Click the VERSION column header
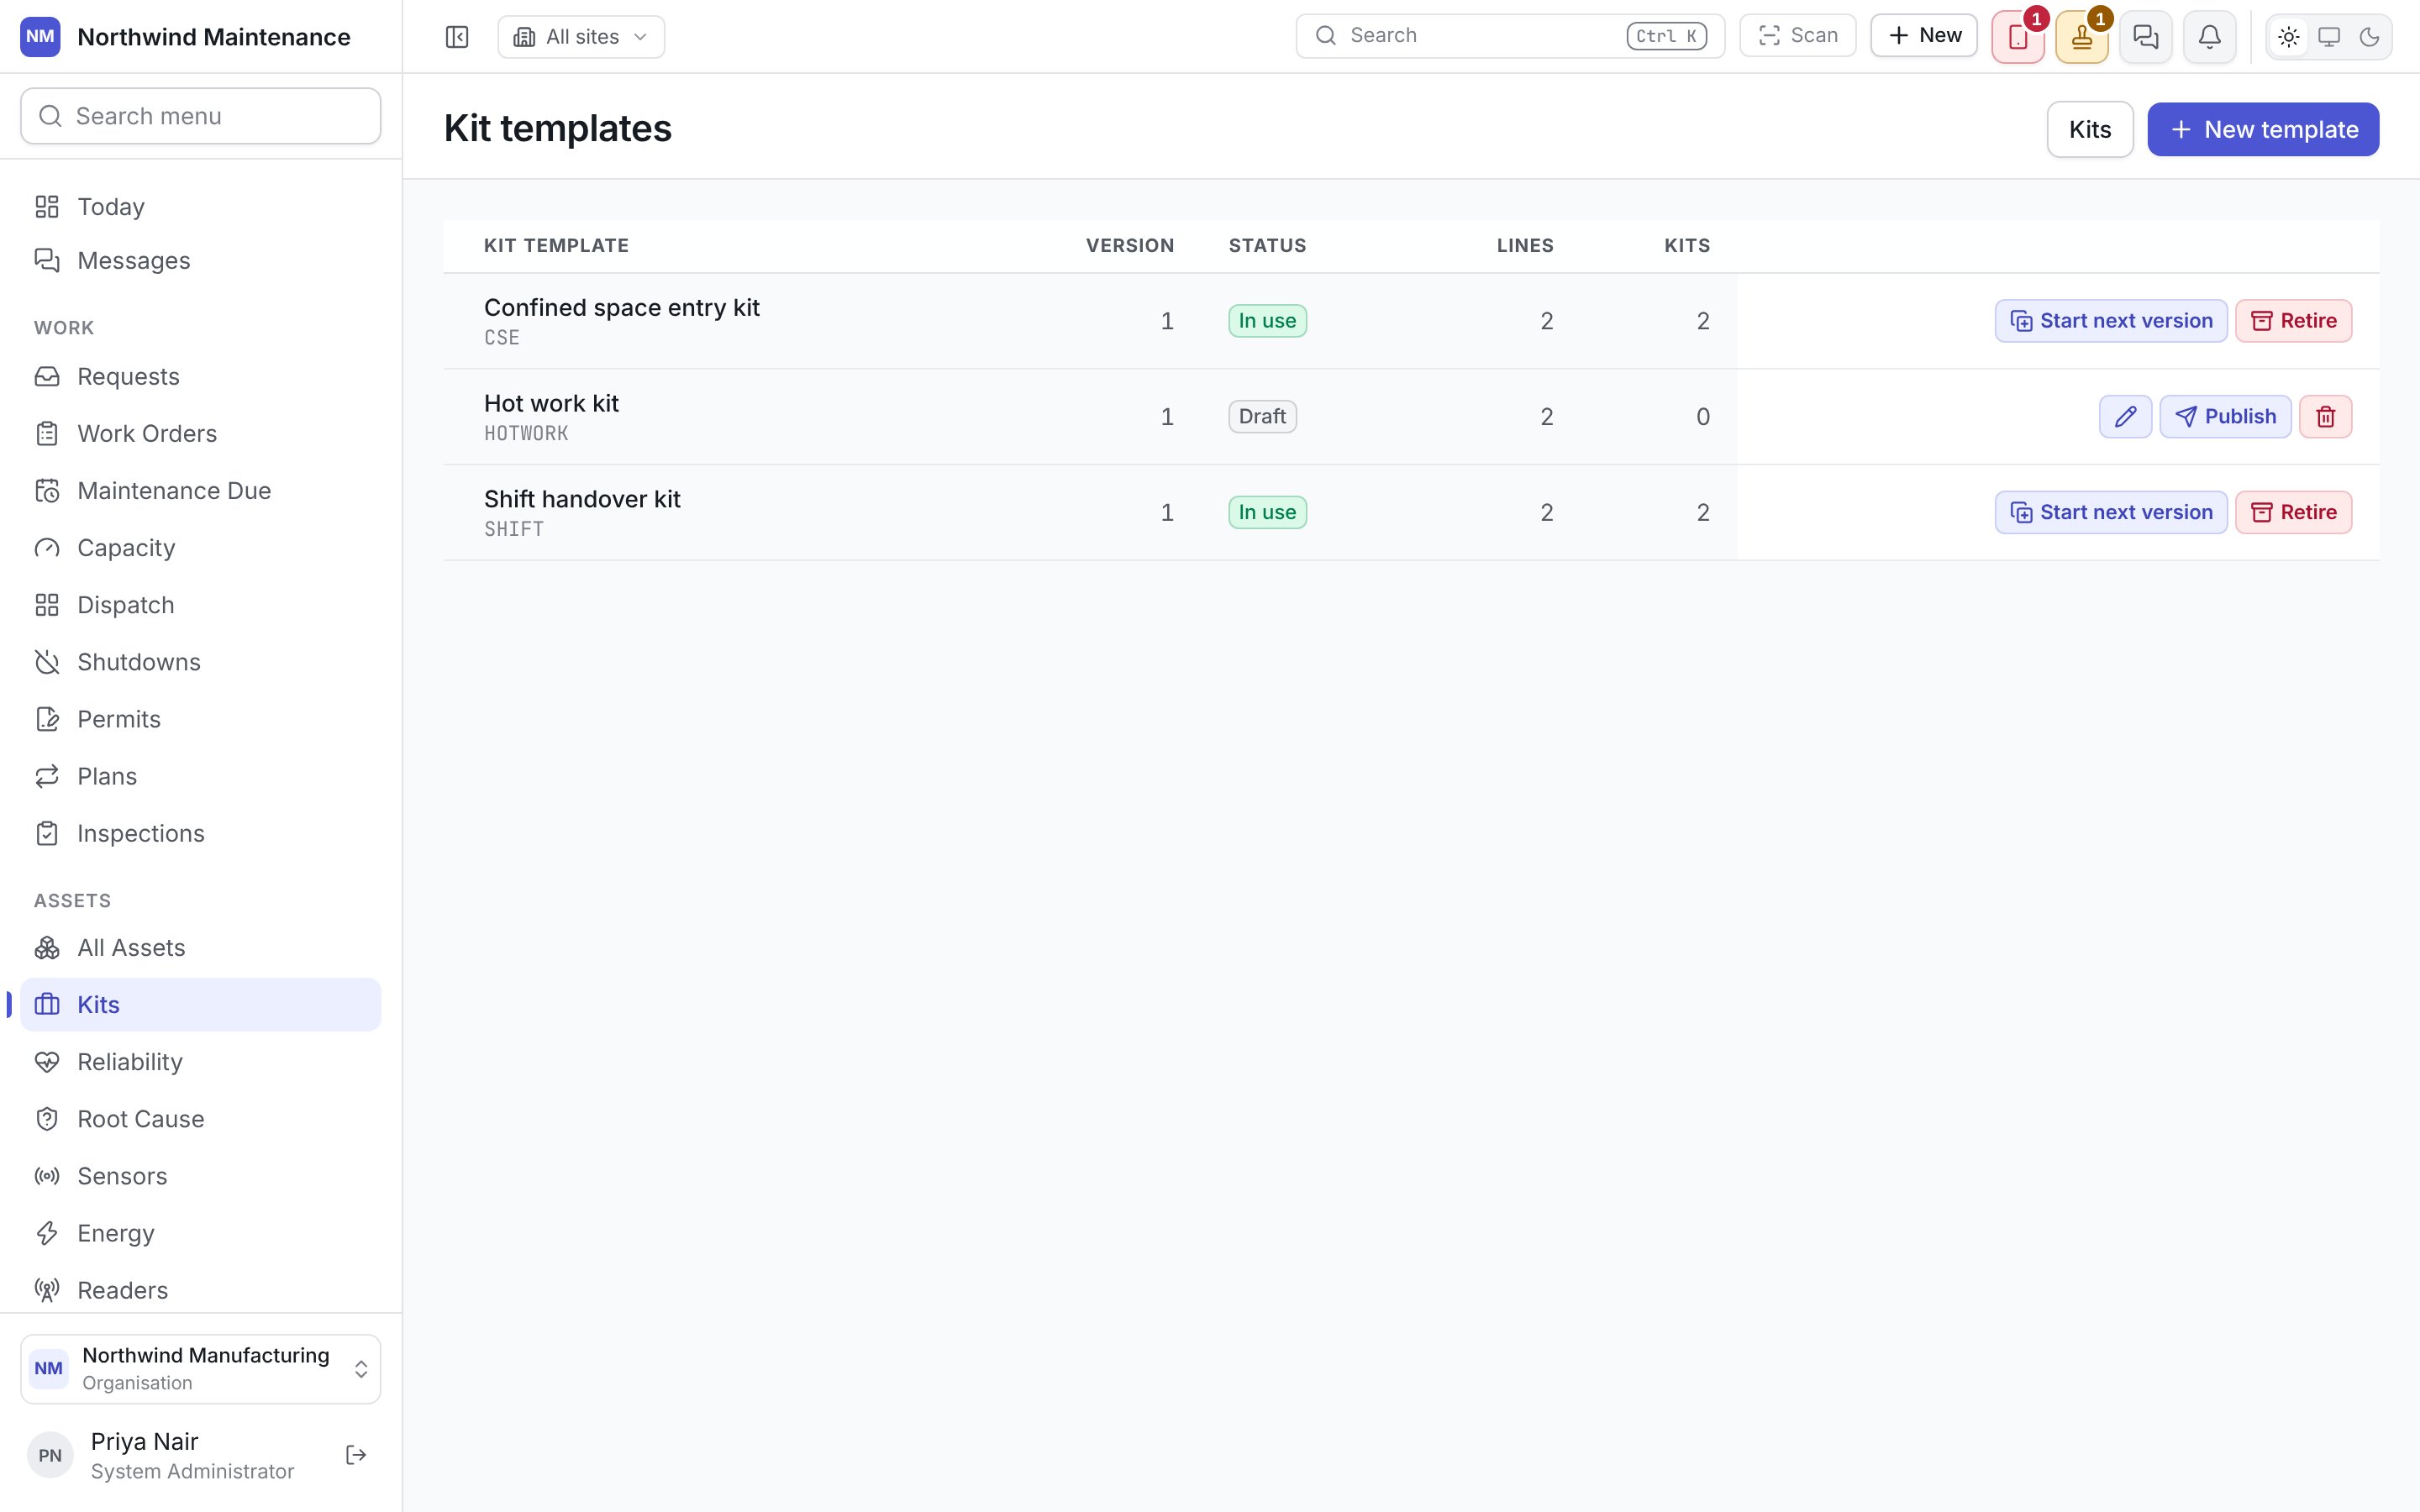The width and height of the screenshot is (2420, 1512). tap(1130, 246)
